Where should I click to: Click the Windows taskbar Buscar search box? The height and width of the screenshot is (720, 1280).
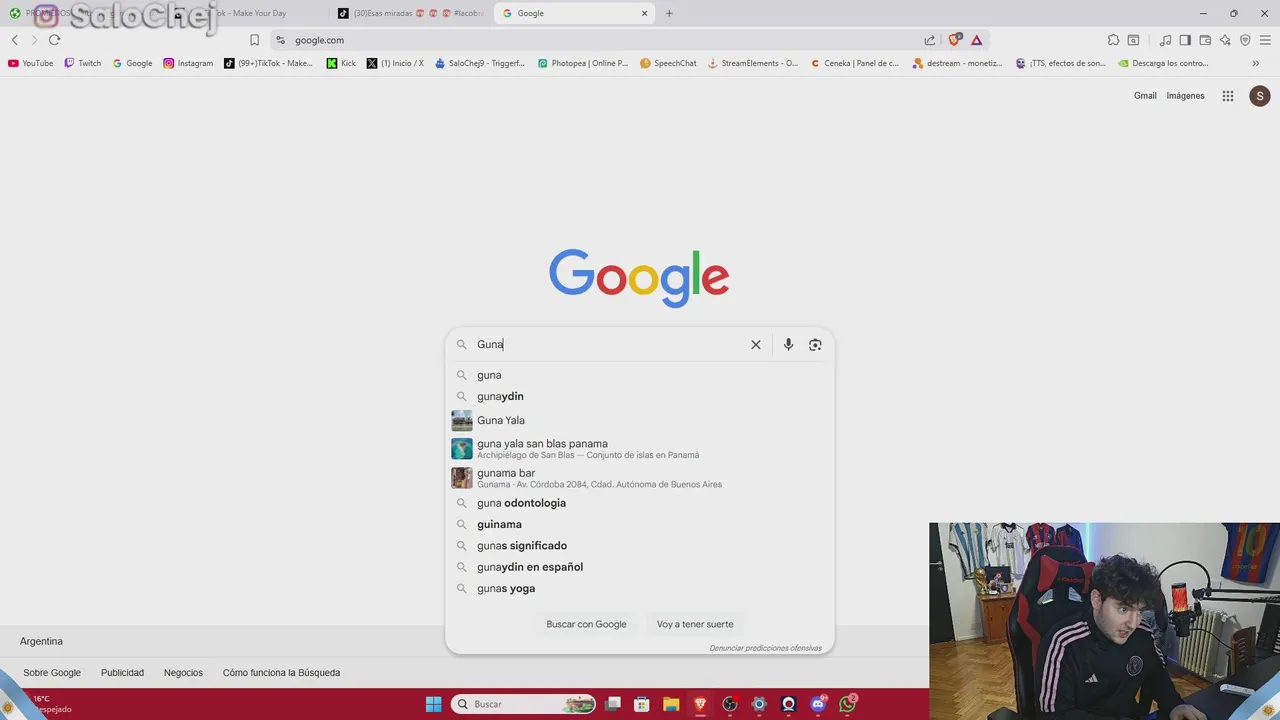(523, 704)
